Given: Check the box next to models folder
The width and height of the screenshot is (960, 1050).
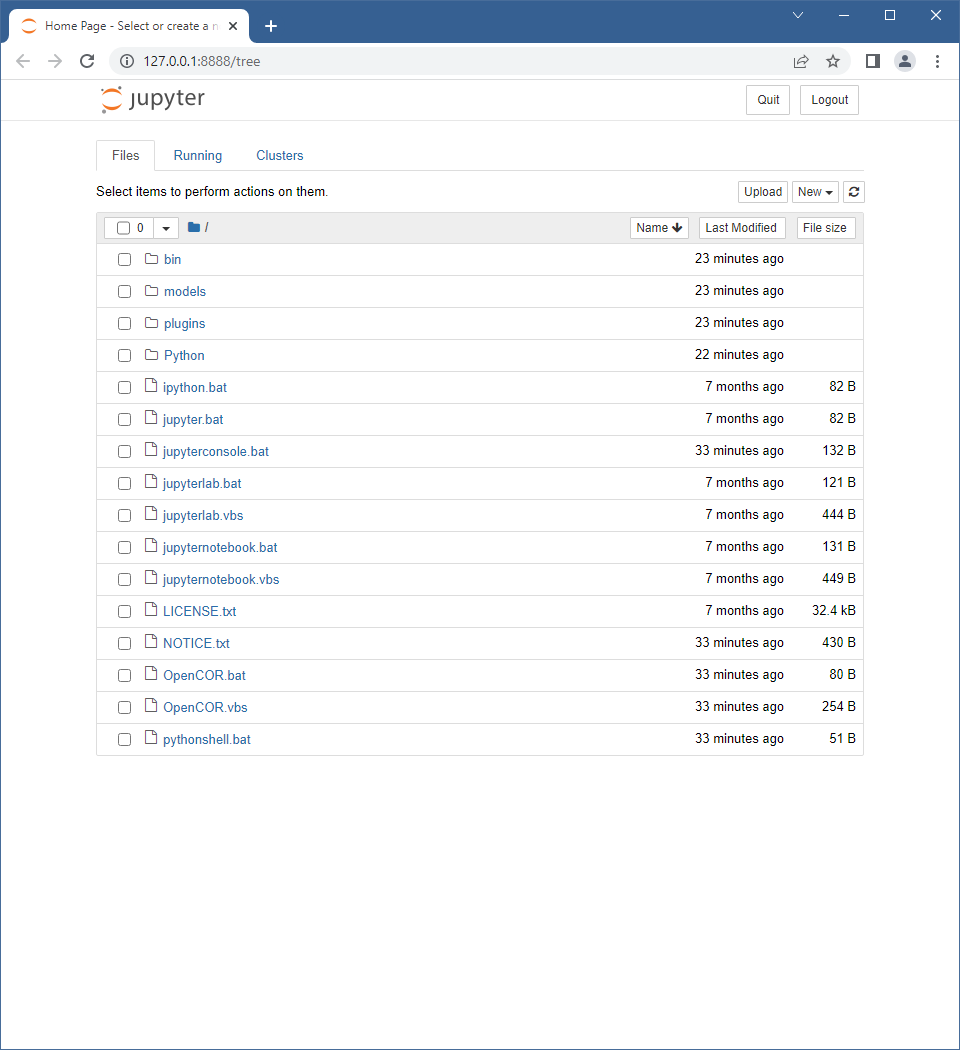Looking at the screenshot, I should point(124,292).
